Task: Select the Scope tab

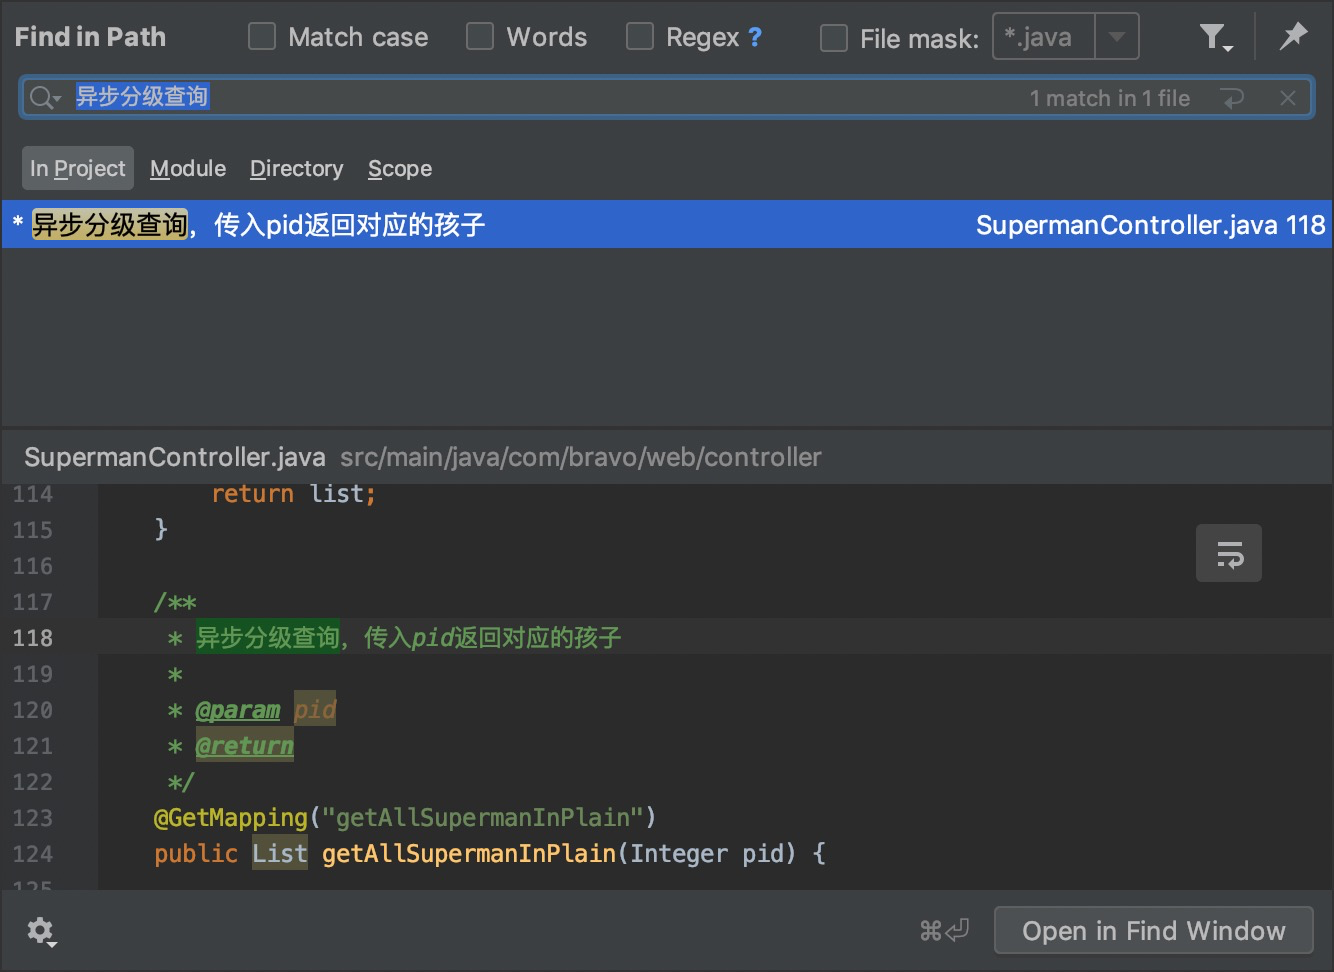Action: pos(400,169)
